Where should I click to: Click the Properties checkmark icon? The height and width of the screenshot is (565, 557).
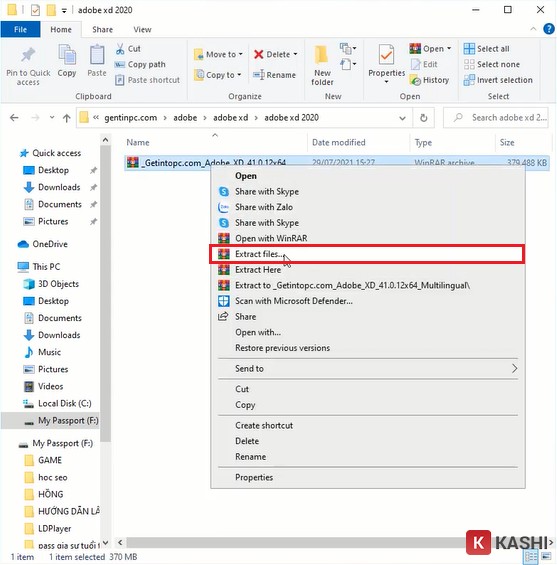coord(386,55)
